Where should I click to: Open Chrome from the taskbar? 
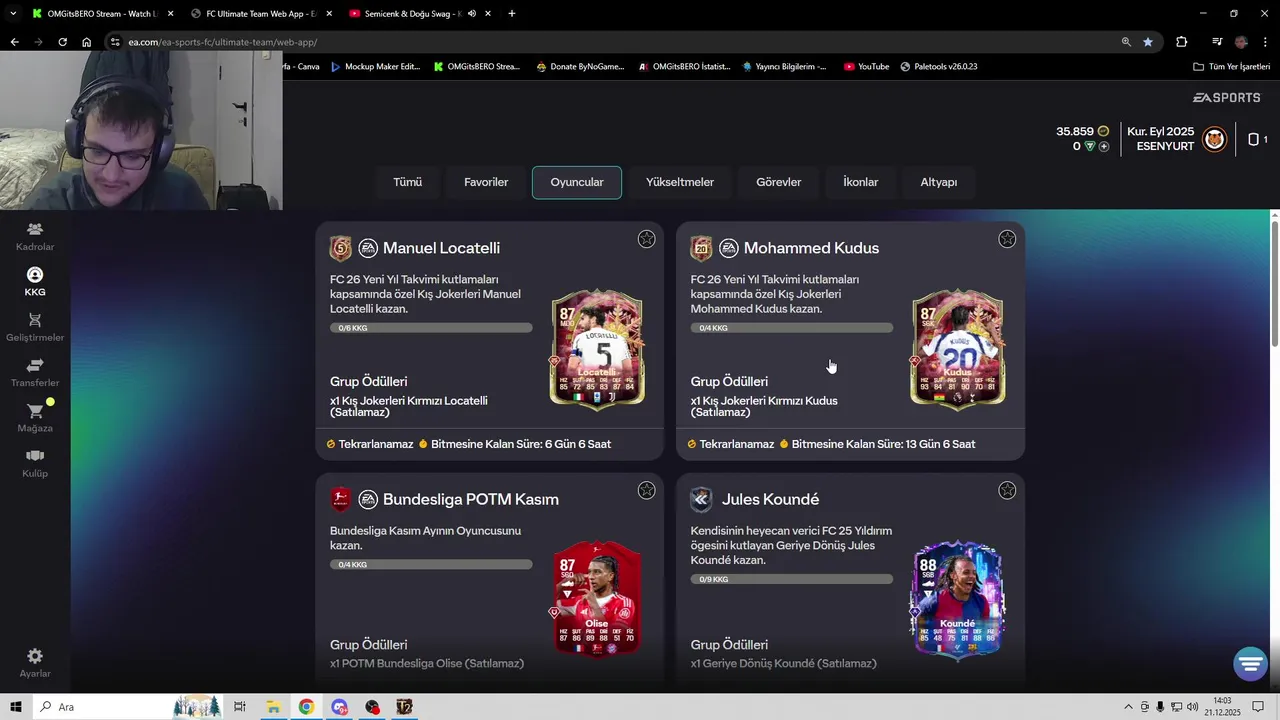pyautogui.click(x=306, y=707)
